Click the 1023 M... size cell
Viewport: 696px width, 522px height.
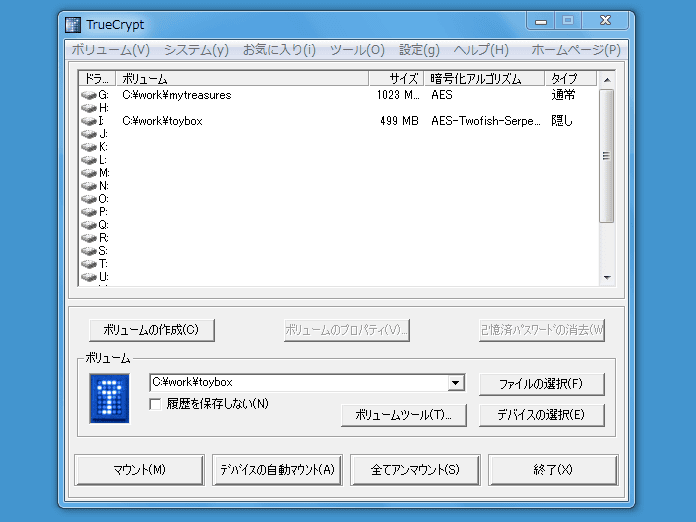(x=398, y=95)
